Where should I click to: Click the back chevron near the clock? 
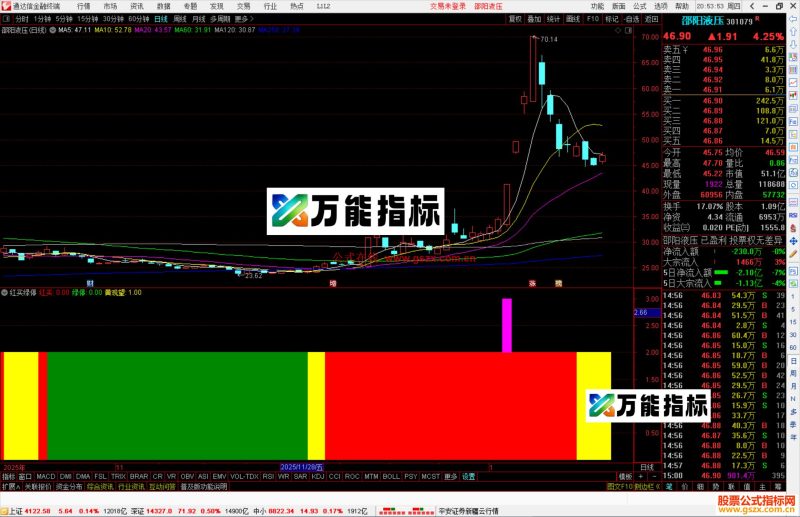752,6
